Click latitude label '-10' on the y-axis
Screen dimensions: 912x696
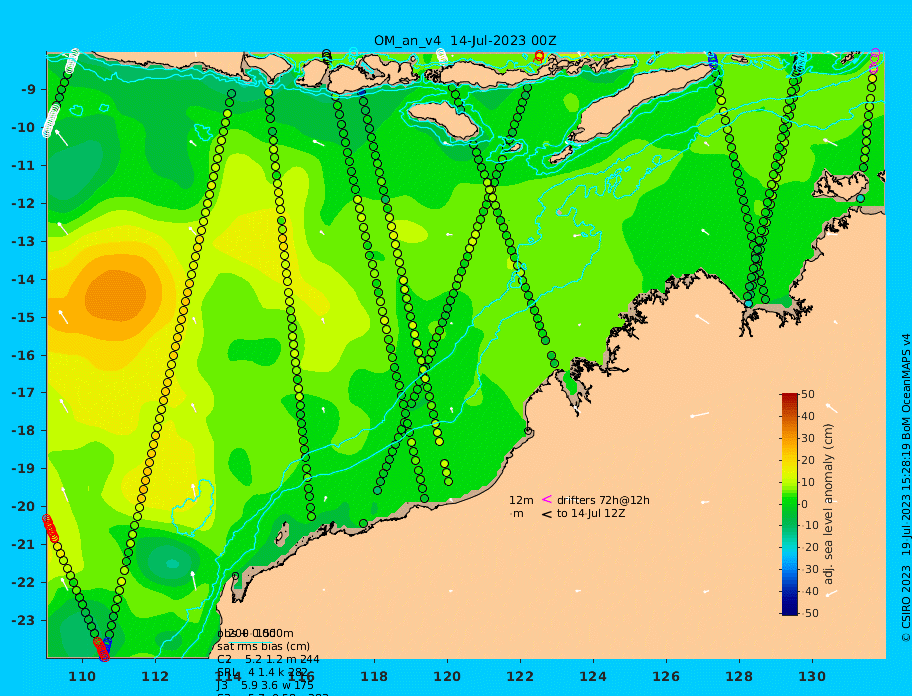24,127
